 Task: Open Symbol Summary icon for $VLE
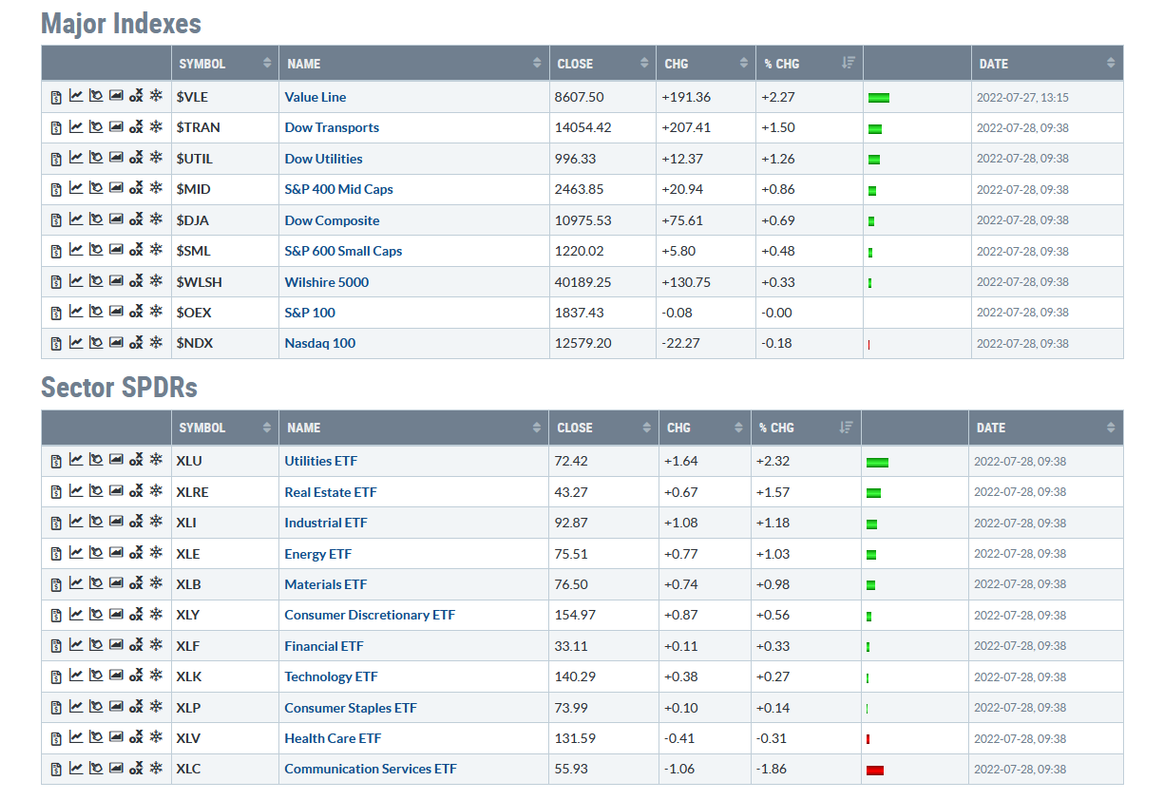pyautogui.click(x=56, y=97)
